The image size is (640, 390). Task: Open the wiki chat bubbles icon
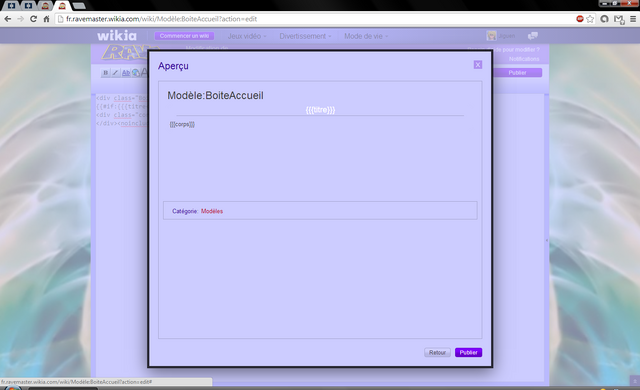tap(533, 36)
